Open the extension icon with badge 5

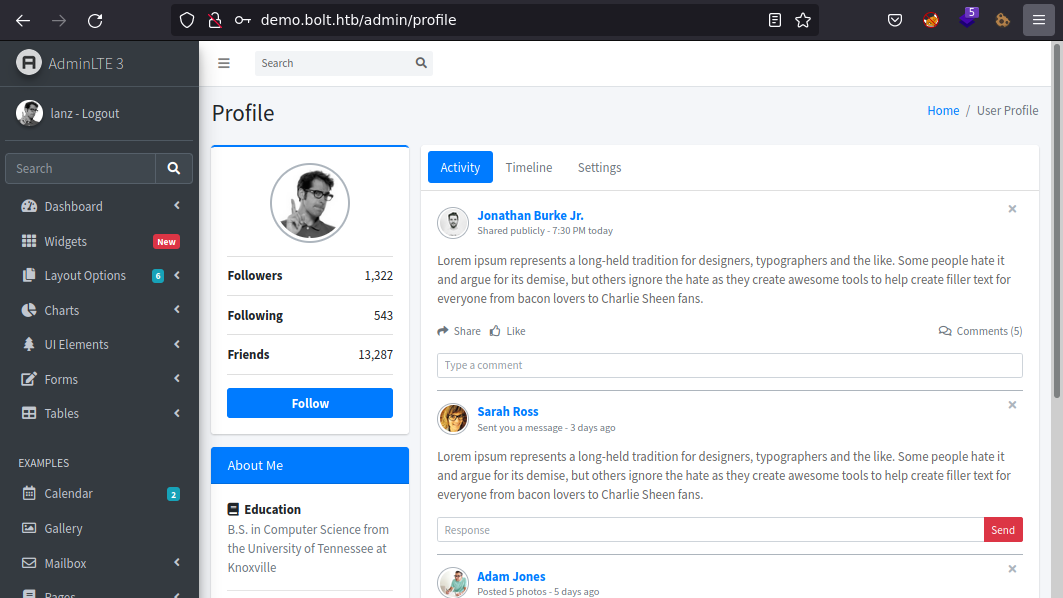click(968, 18)
